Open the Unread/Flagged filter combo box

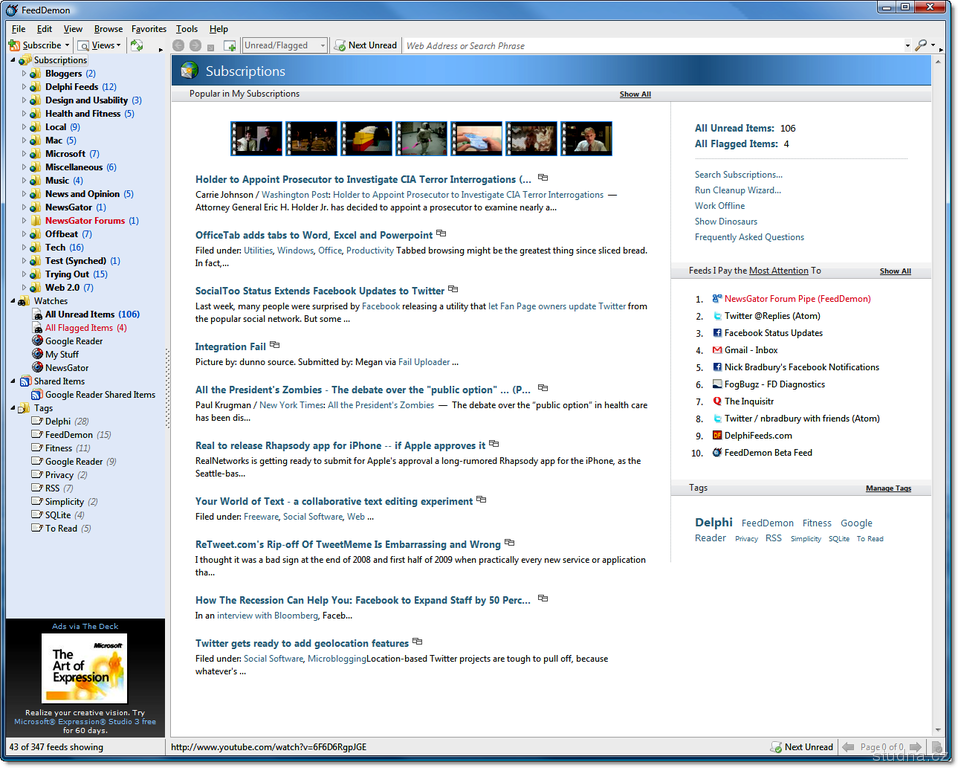coord(285,45)
